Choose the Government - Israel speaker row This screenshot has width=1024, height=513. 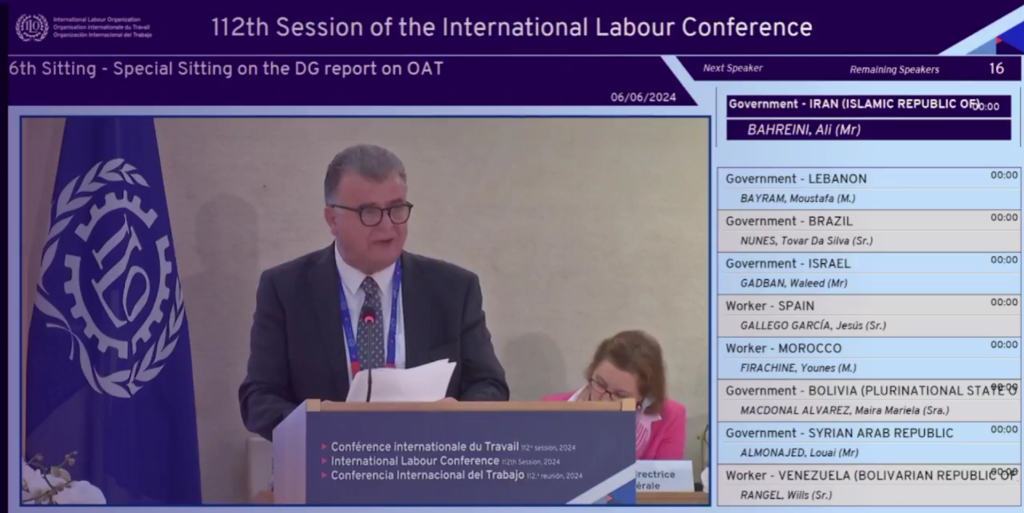point(868,272)
